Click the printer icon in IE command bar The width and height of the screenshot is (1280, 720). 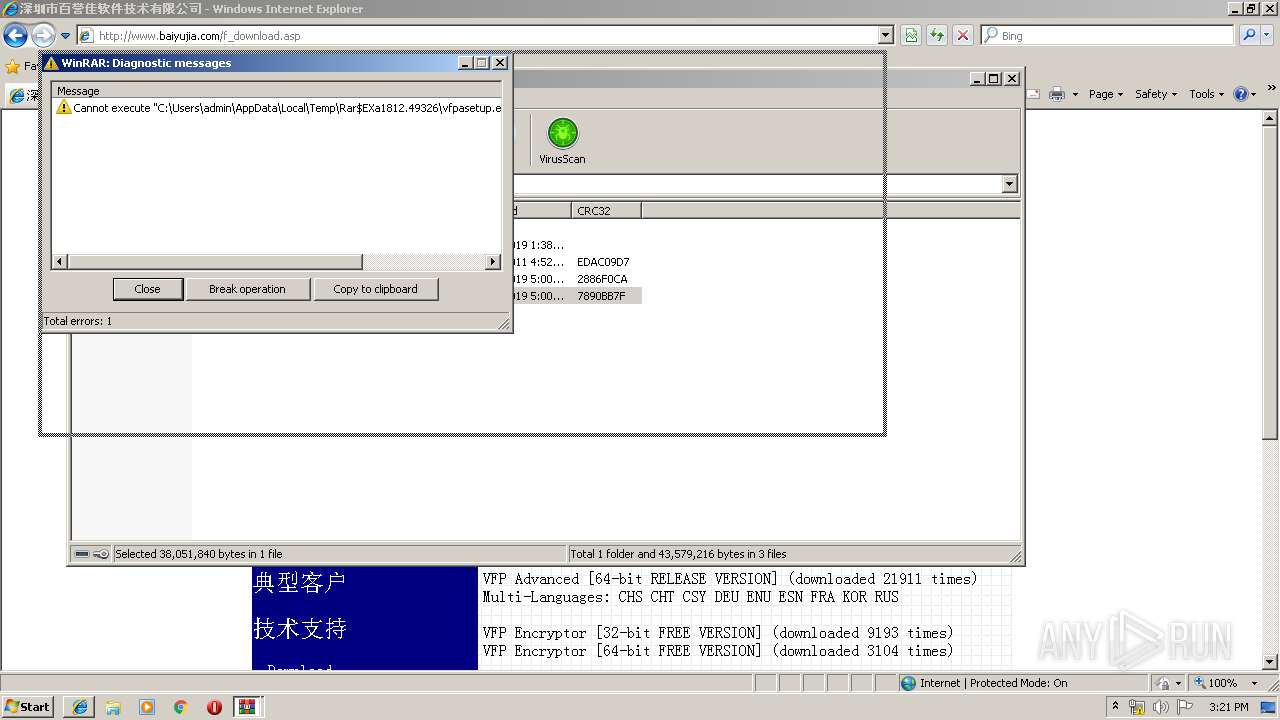pos(1057,94)
